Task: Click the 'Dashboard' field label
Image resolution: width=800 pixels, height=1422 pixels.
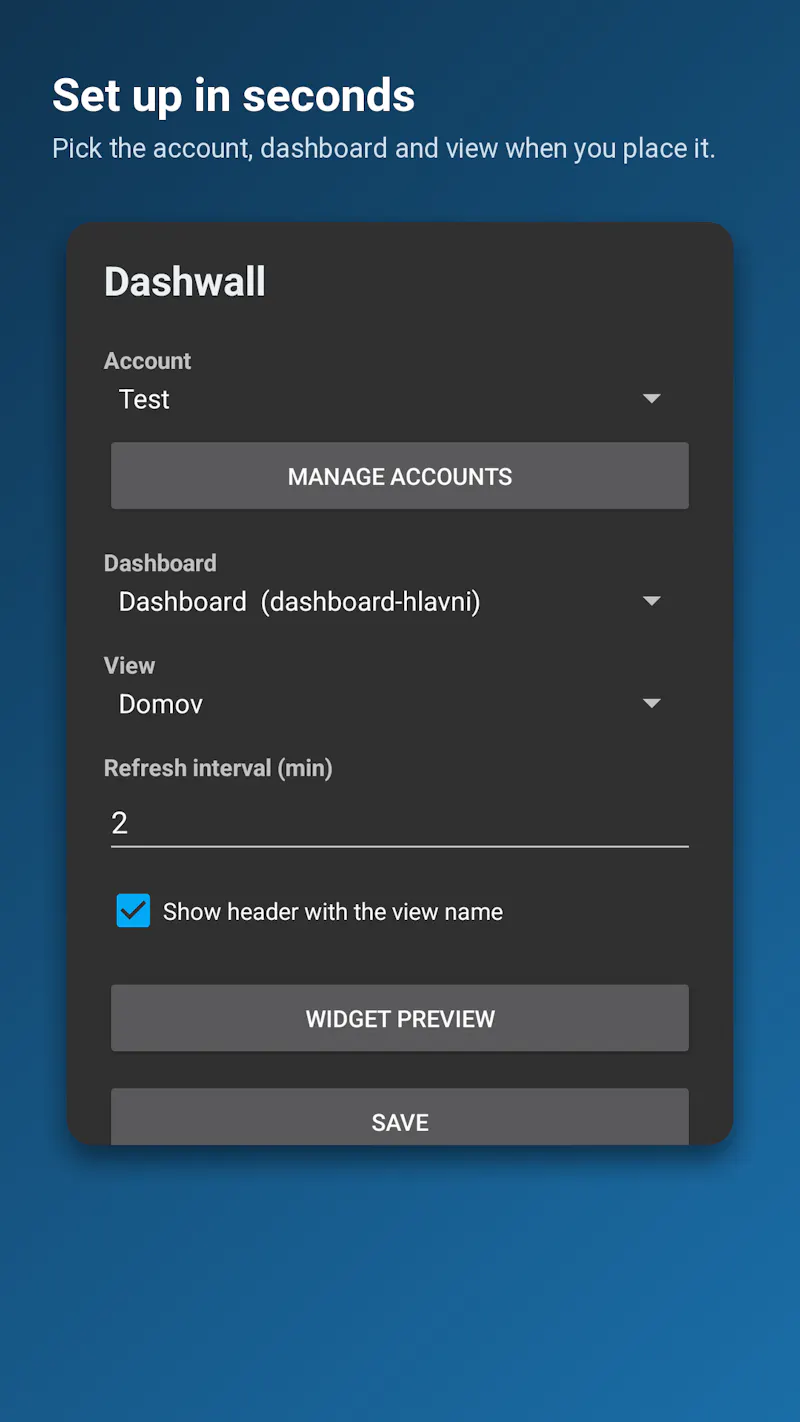Action: 160,563
